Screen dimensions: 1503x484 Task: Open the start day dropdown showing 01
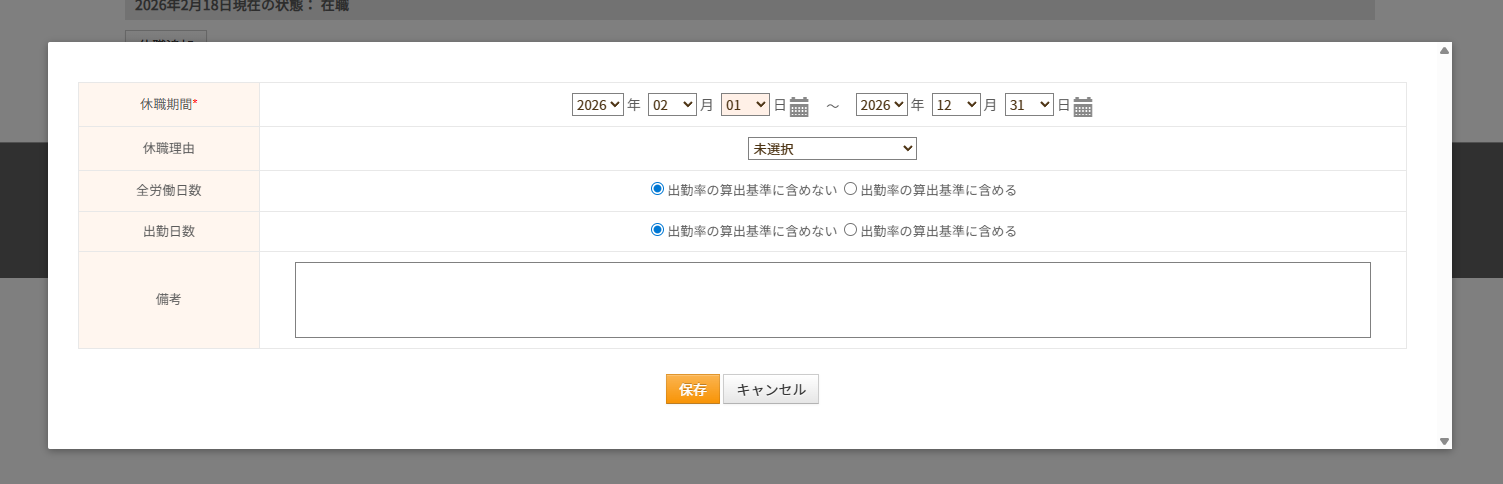tap(745, 104)
